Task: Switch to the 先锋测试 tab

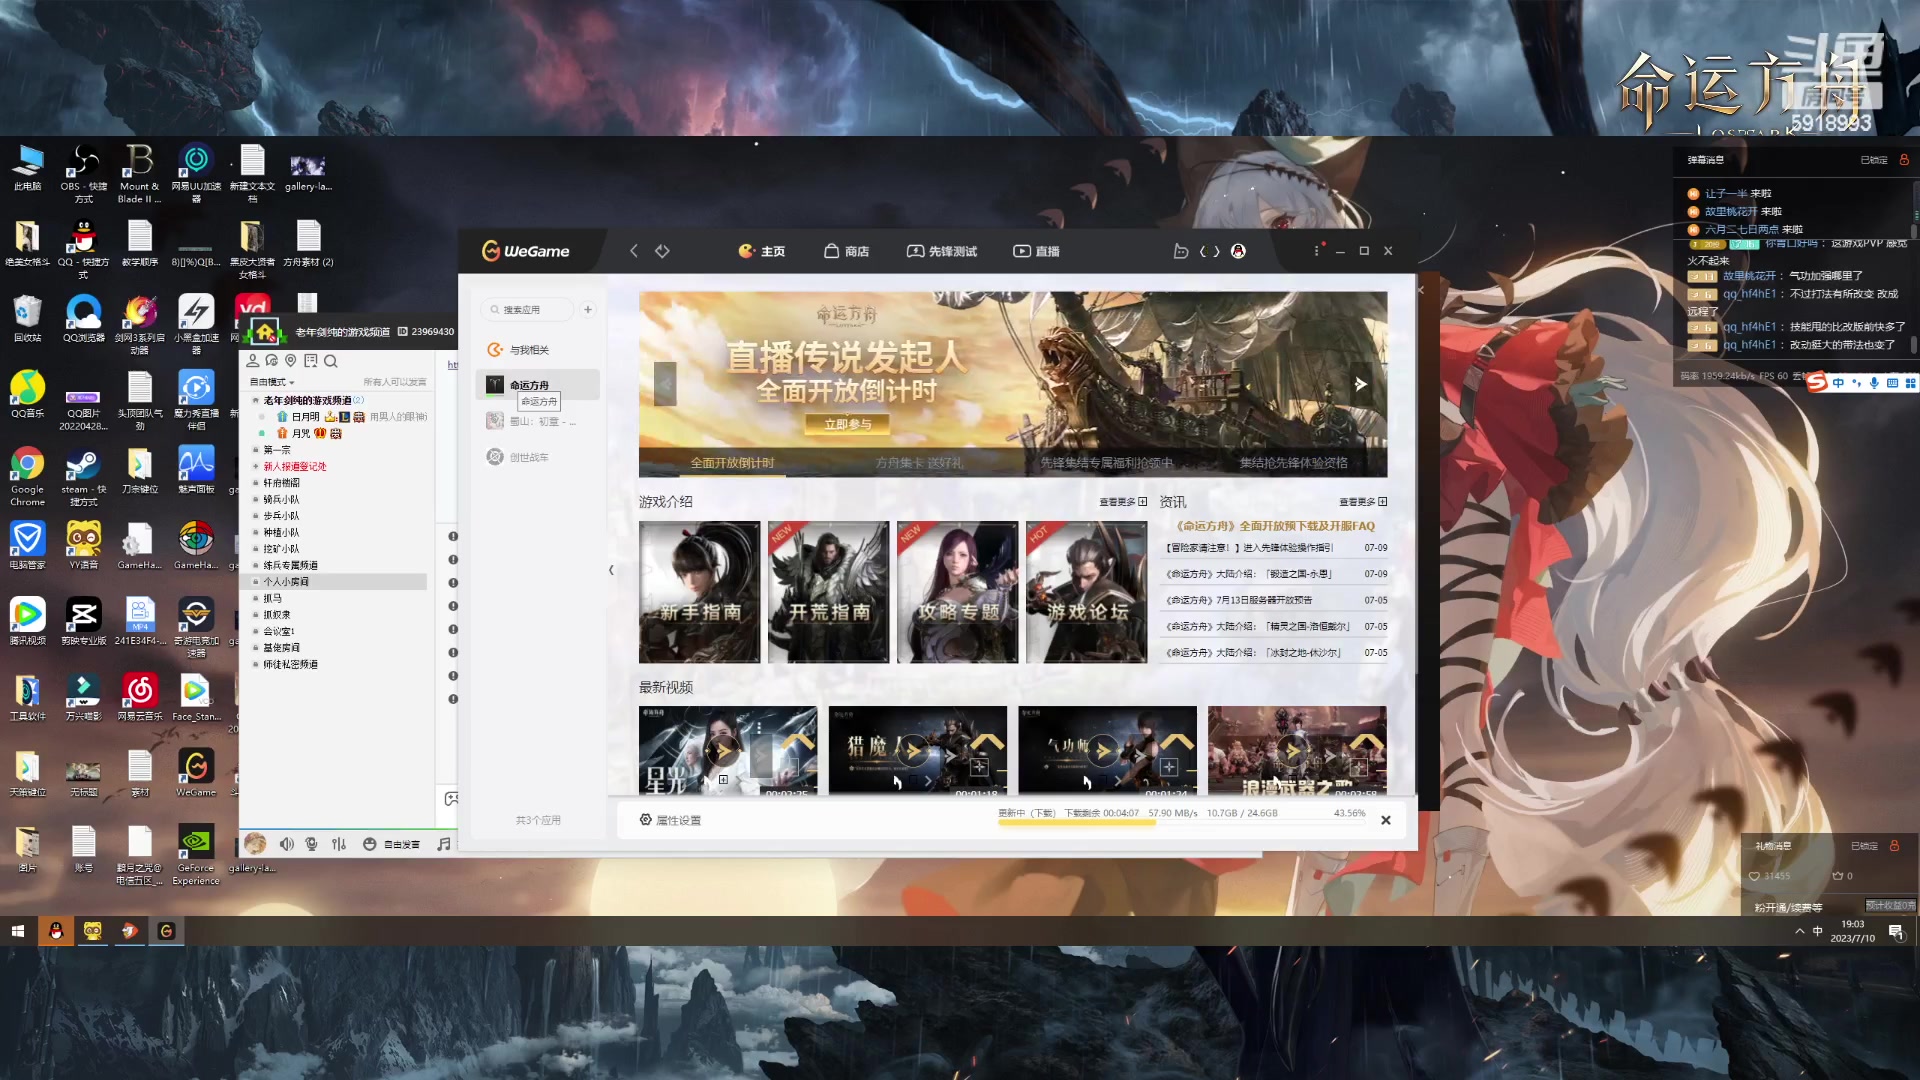Action: tap(942, 251)
